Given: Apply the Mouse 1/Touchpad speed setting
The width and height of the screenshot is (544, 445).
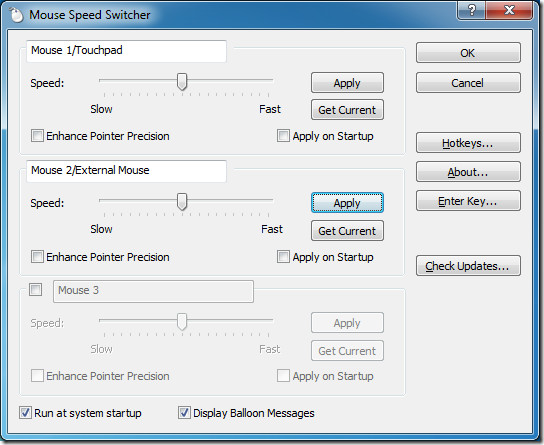Looking at the screenshot, I should click(347, 83).
